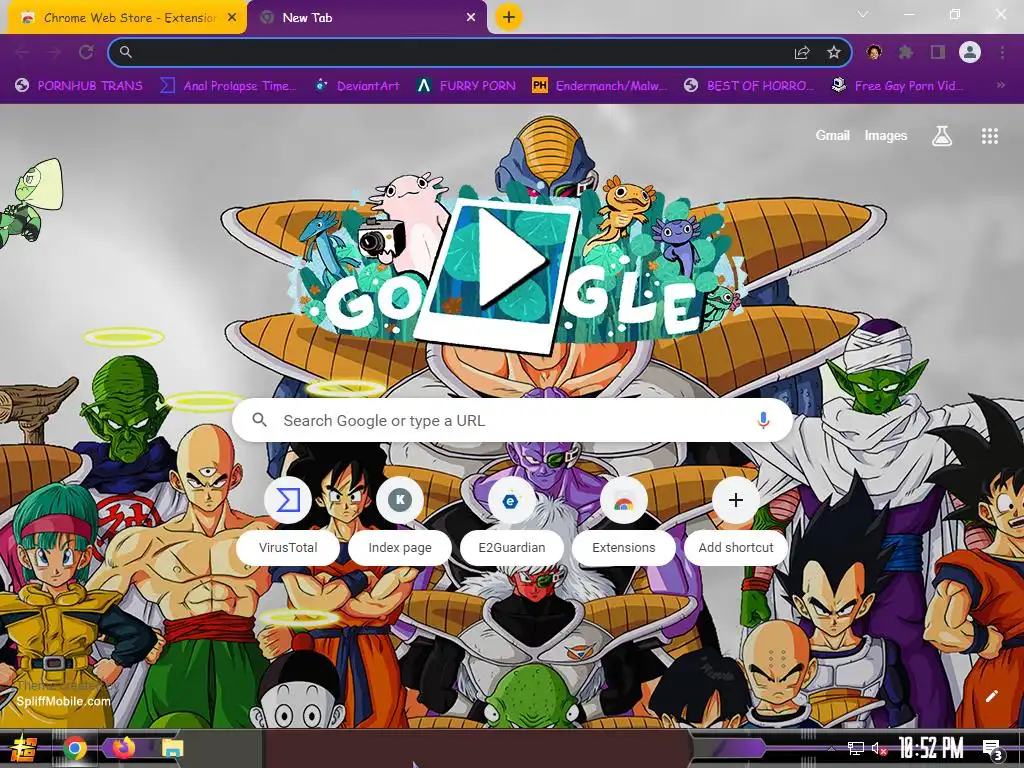The image size is (1024, 768).
Task: Open the Start menu in the taskbar
Action: coord(22,748)
